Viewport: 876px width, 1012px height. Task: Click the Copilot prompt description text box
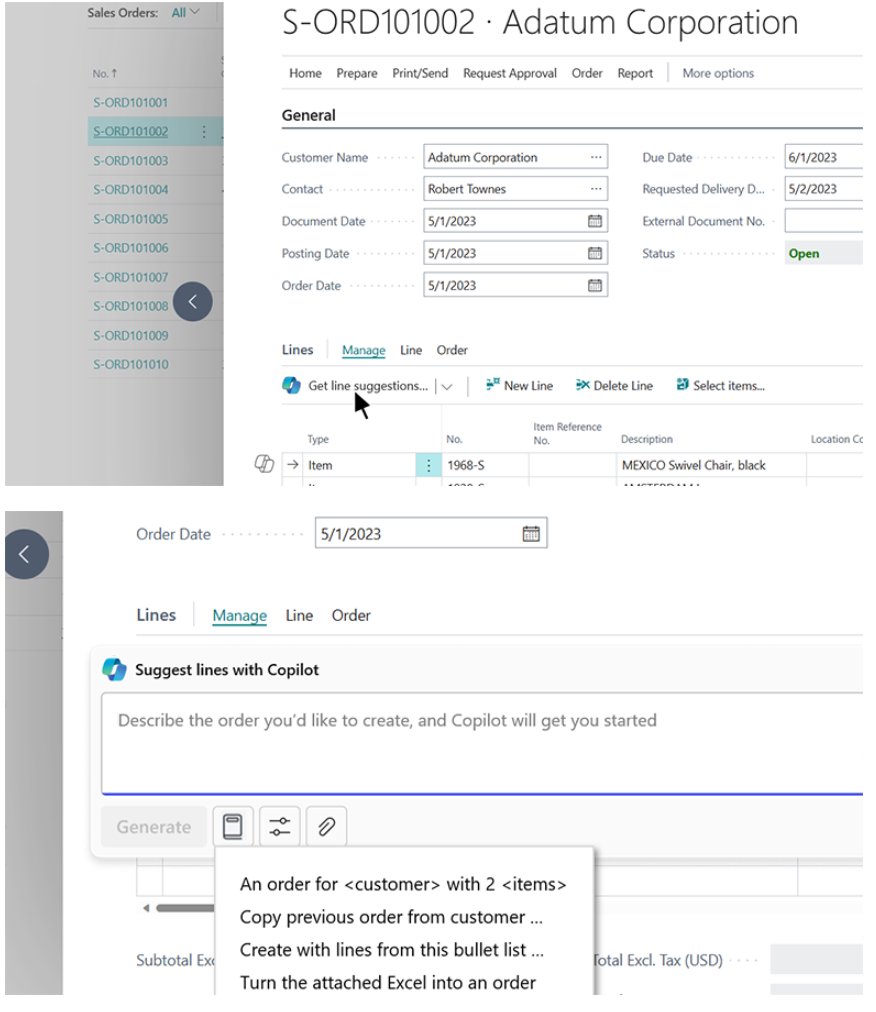pyautogui.click(x=482, y=744)
